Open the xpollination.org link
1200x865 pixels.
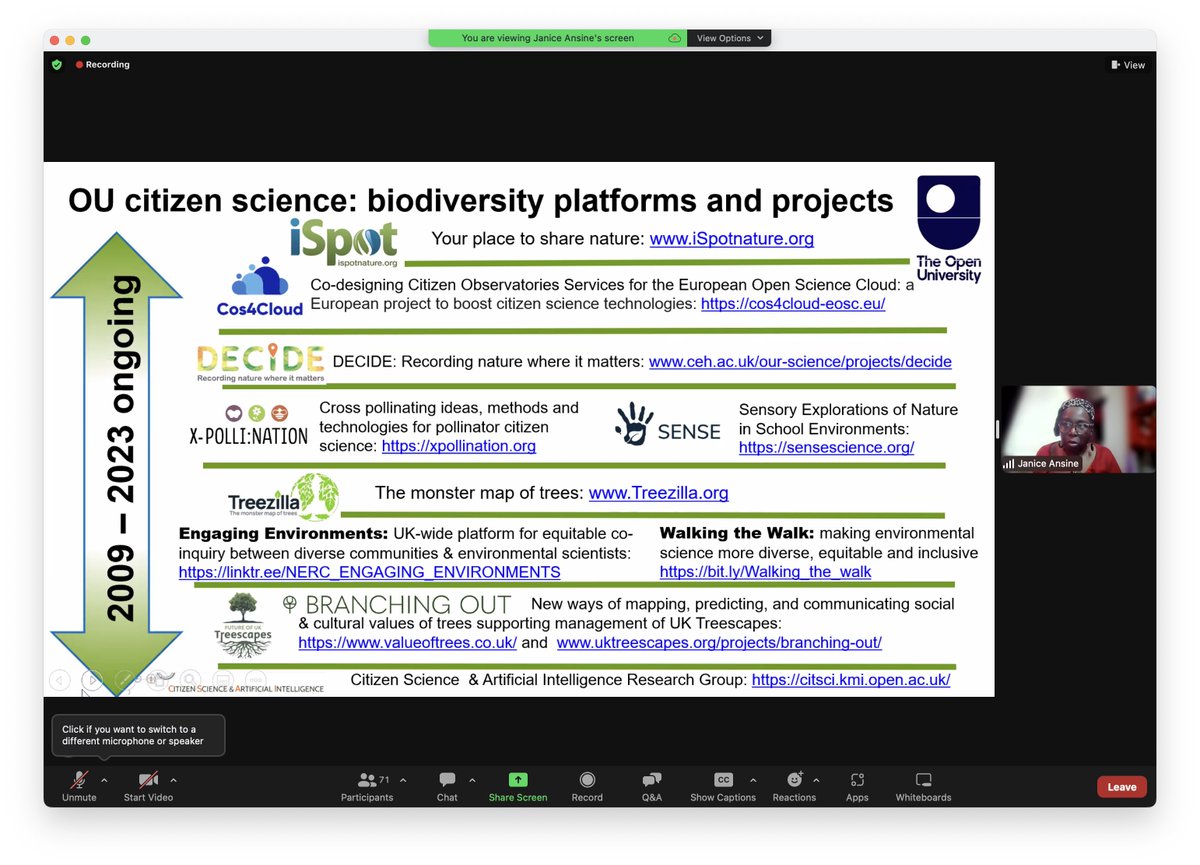click(459, 446)
